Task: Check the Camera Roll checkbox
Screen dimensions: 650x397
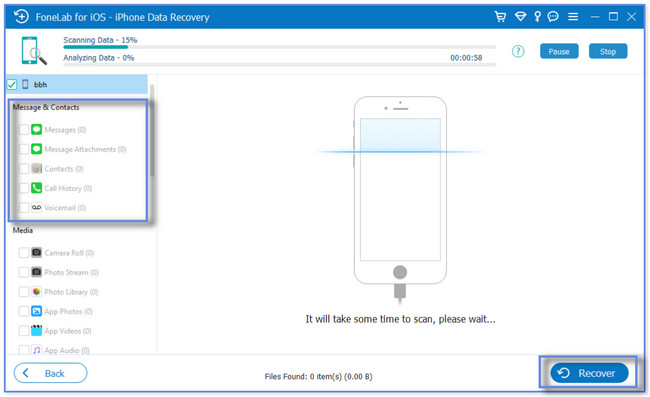Action: tap(24, 253)
